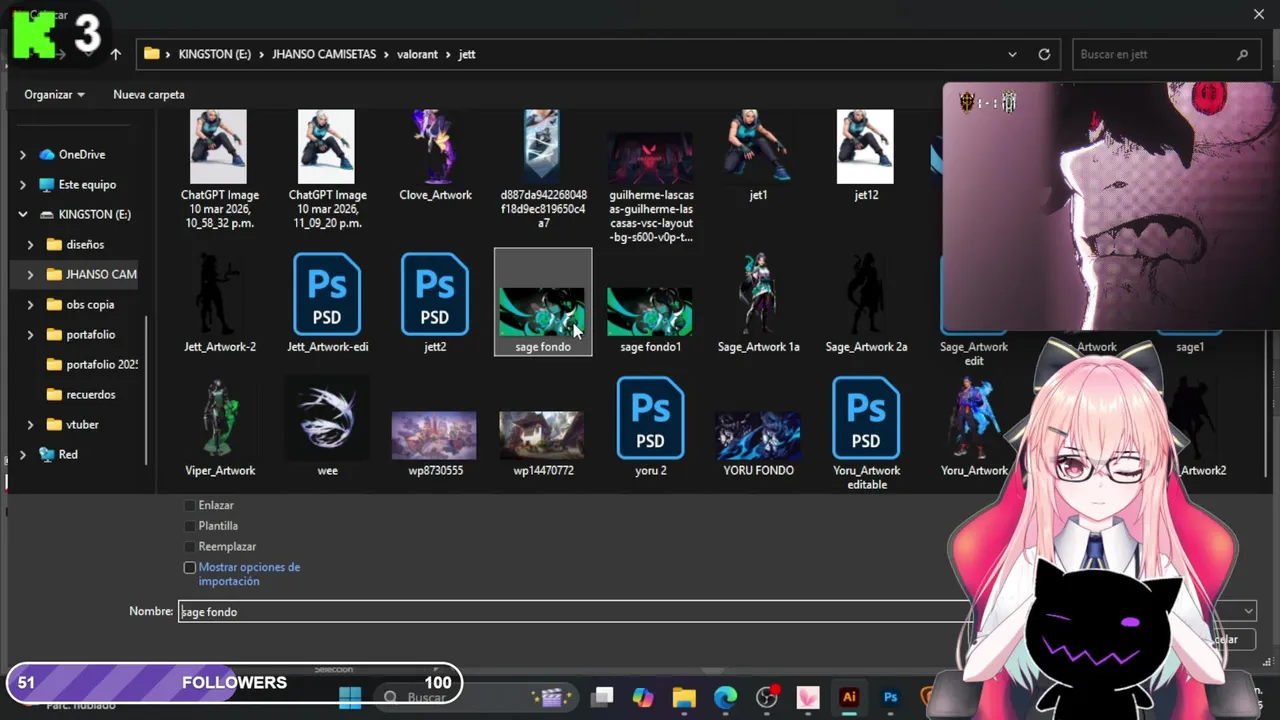This screenshot has height=720, width=1280.
Task: Enable the Plantilla checkbox
Action: [x=190, y=525]
